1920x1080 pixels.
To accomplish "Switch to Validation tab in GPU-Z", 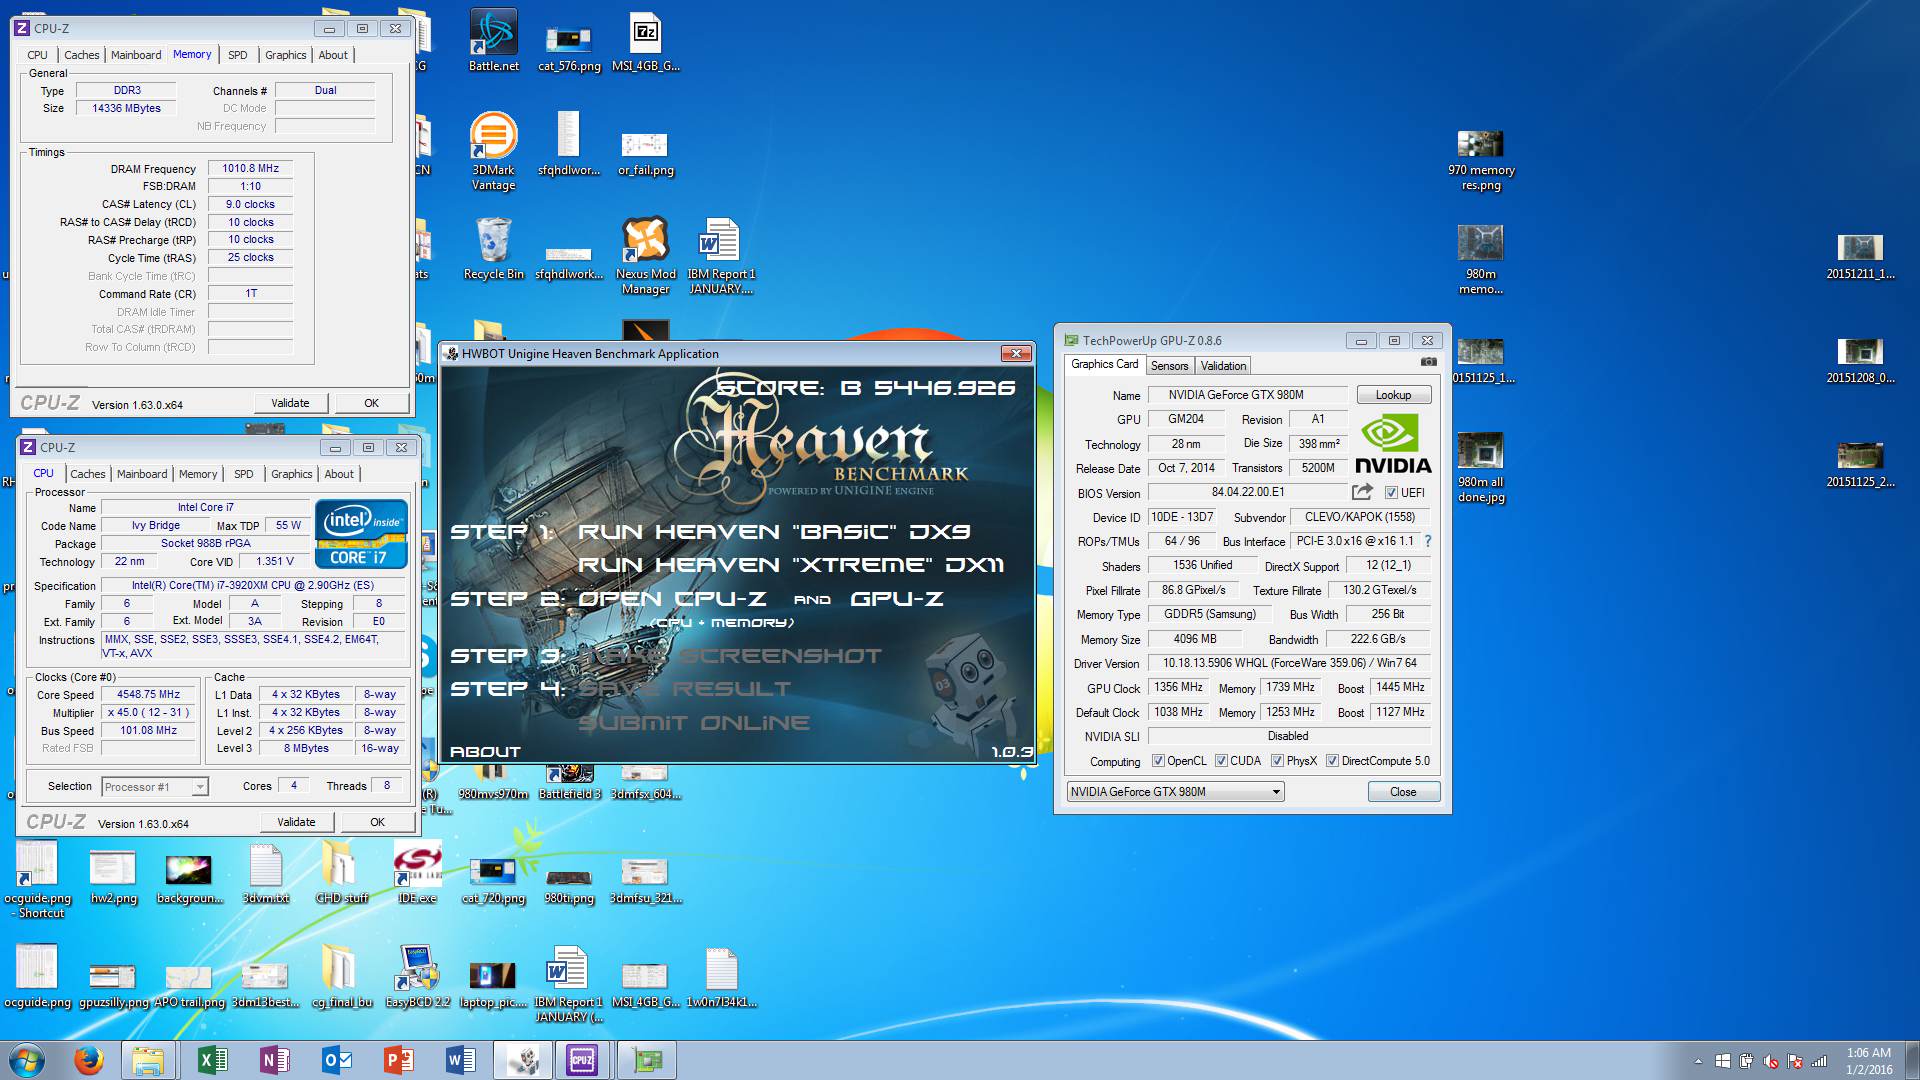I will point(1223,366).
